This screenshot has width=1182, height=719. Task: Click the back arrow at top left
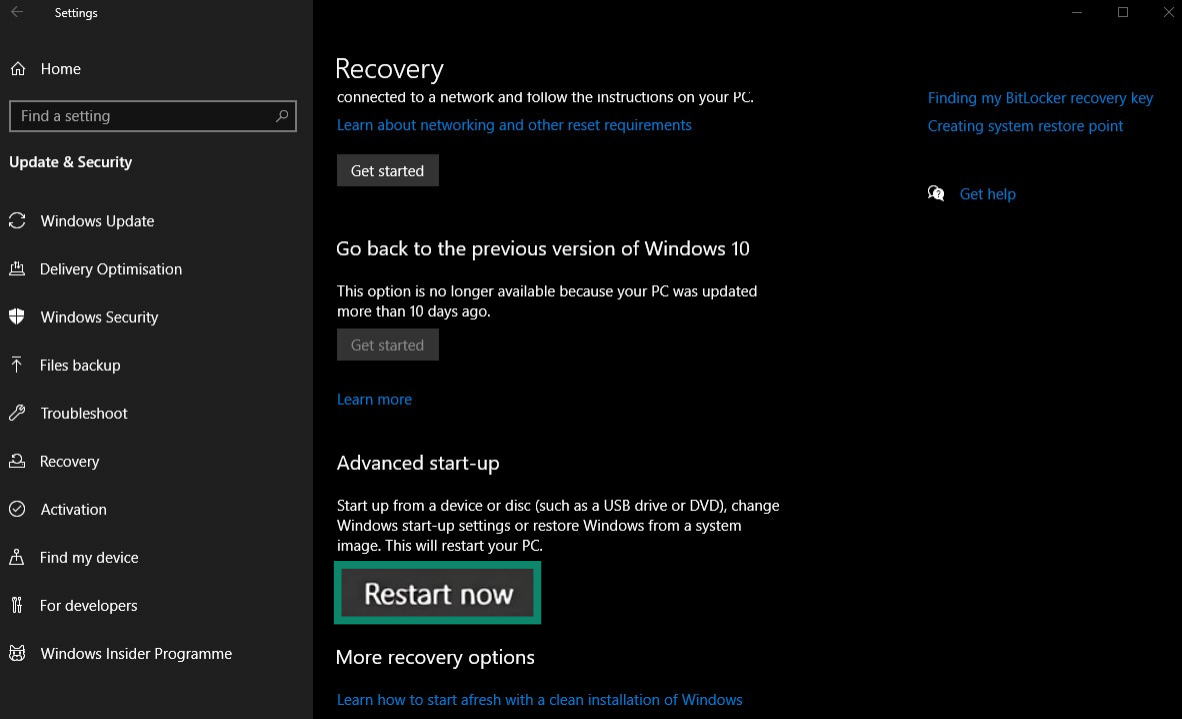tap(14, 12)
